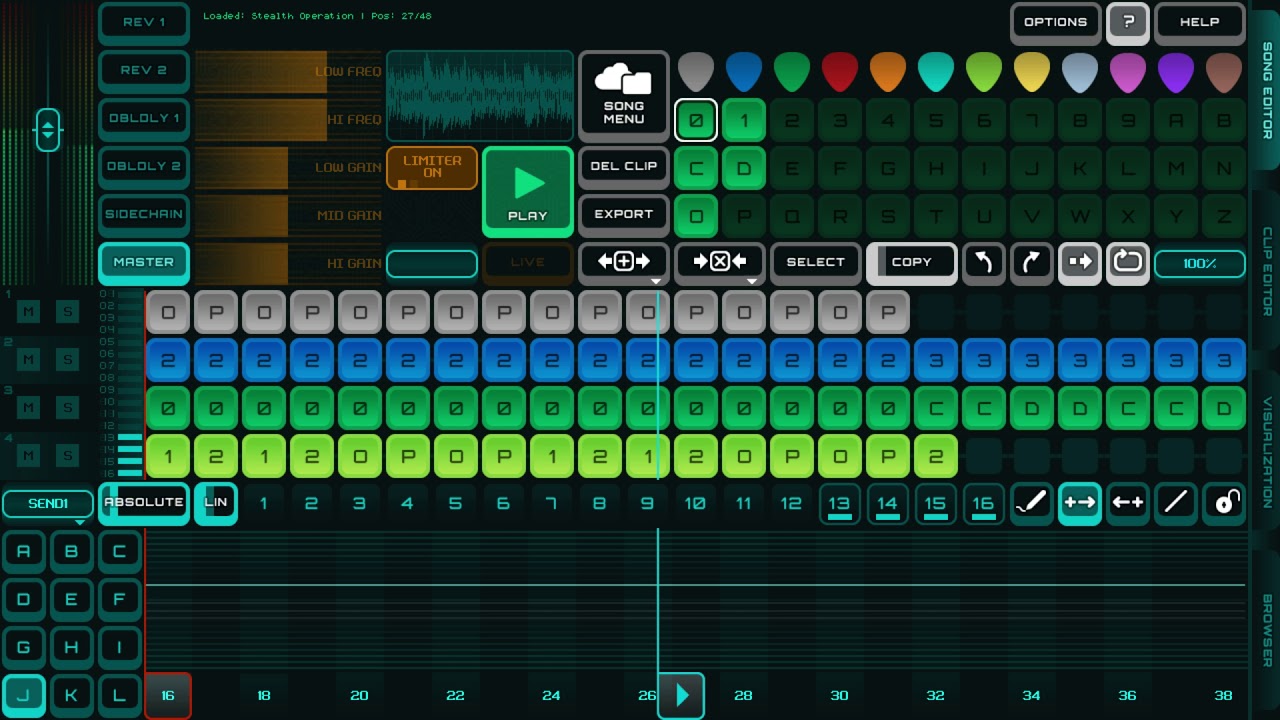Toggle the COPY button

coord(911,262)
